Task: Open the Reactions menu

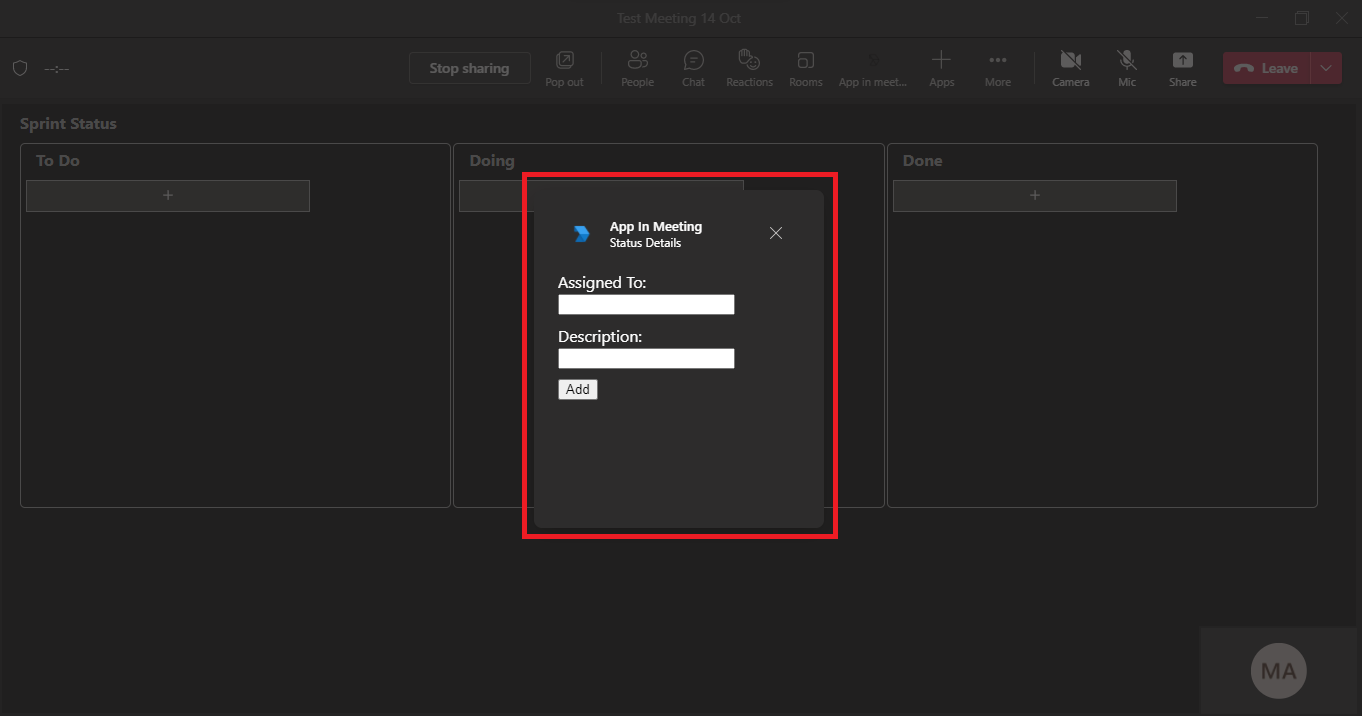Action: [749, 68]
